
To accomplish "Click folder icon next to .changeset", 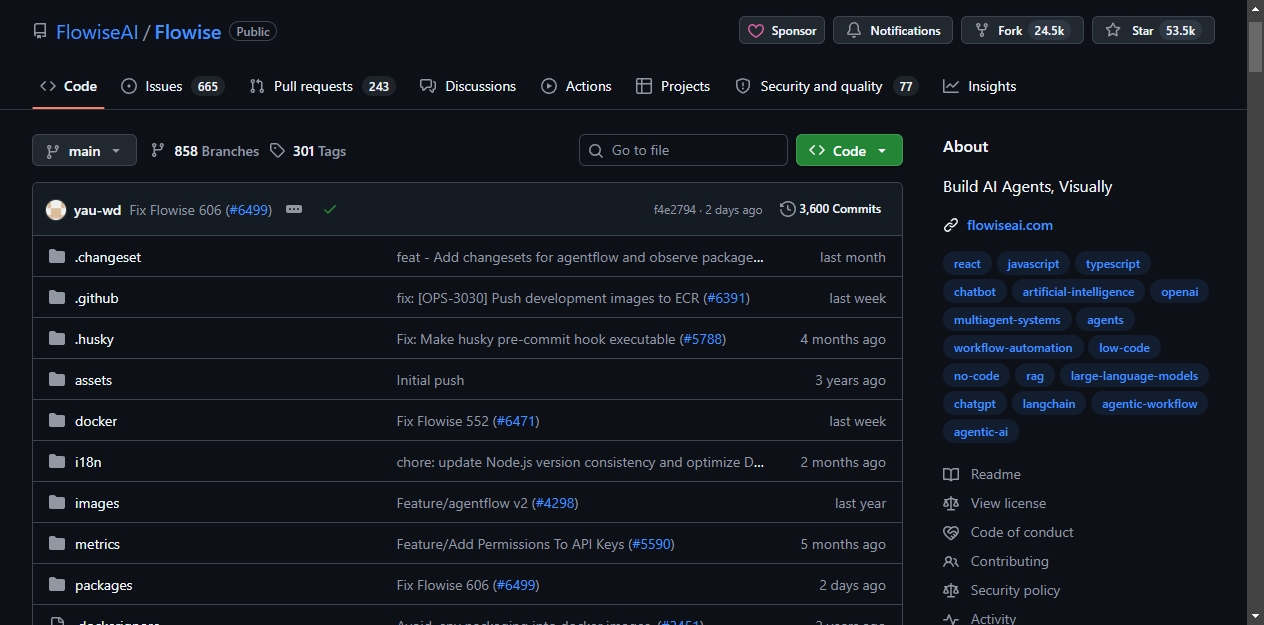I will click(56, 257).
